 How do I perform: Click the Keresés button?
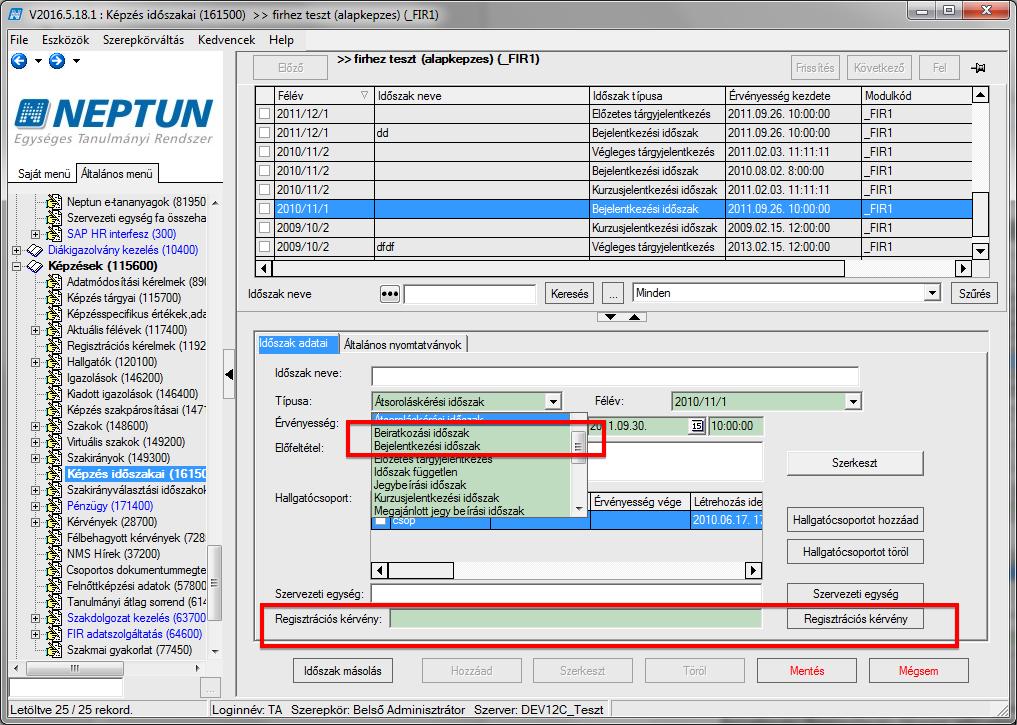[x=569, y=294]
